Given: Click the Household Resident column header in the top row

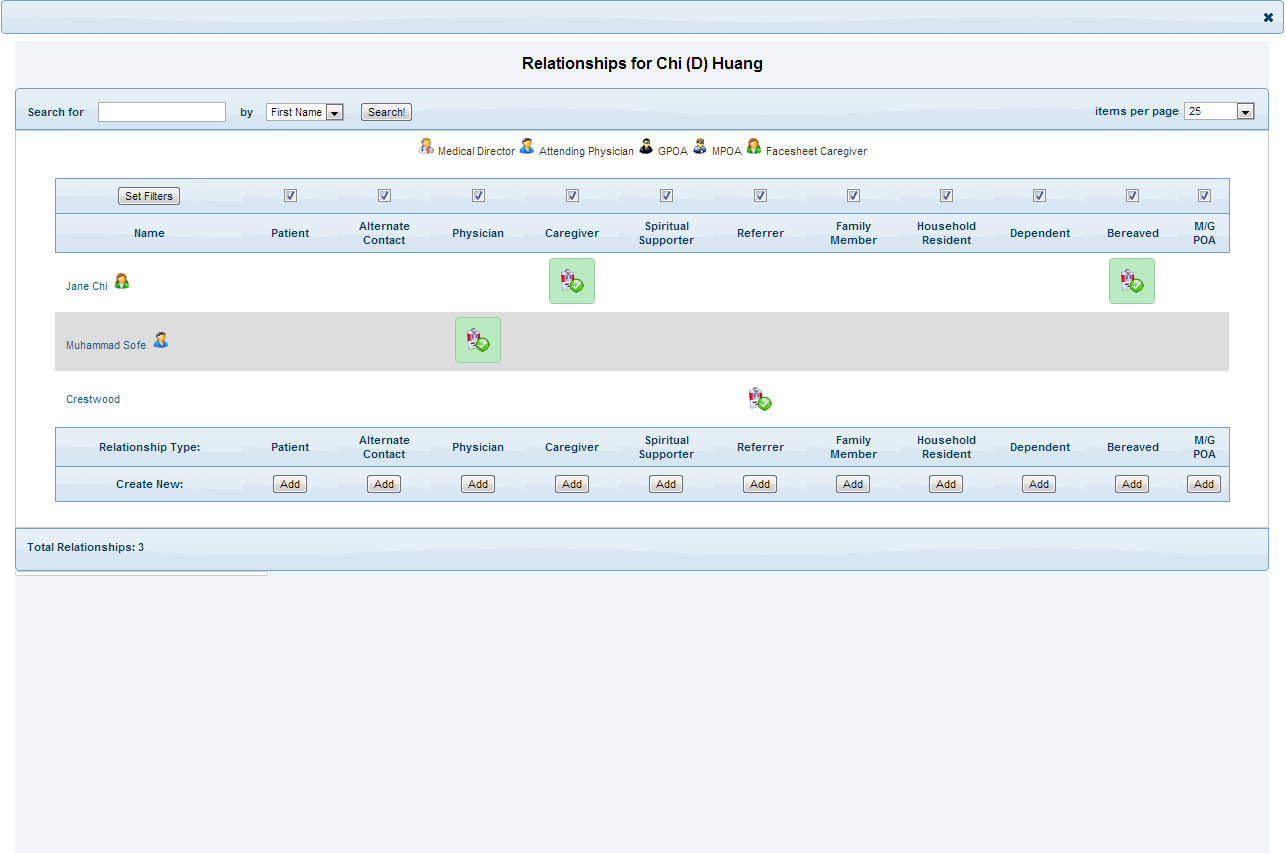Looking at the screenshot, I should 946,233.
